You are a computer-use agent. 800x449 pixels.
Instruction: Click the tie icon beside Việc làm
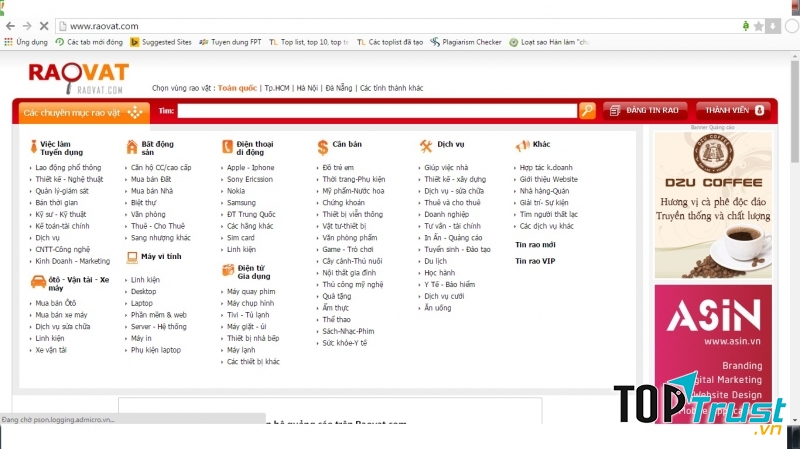point(32,145)
